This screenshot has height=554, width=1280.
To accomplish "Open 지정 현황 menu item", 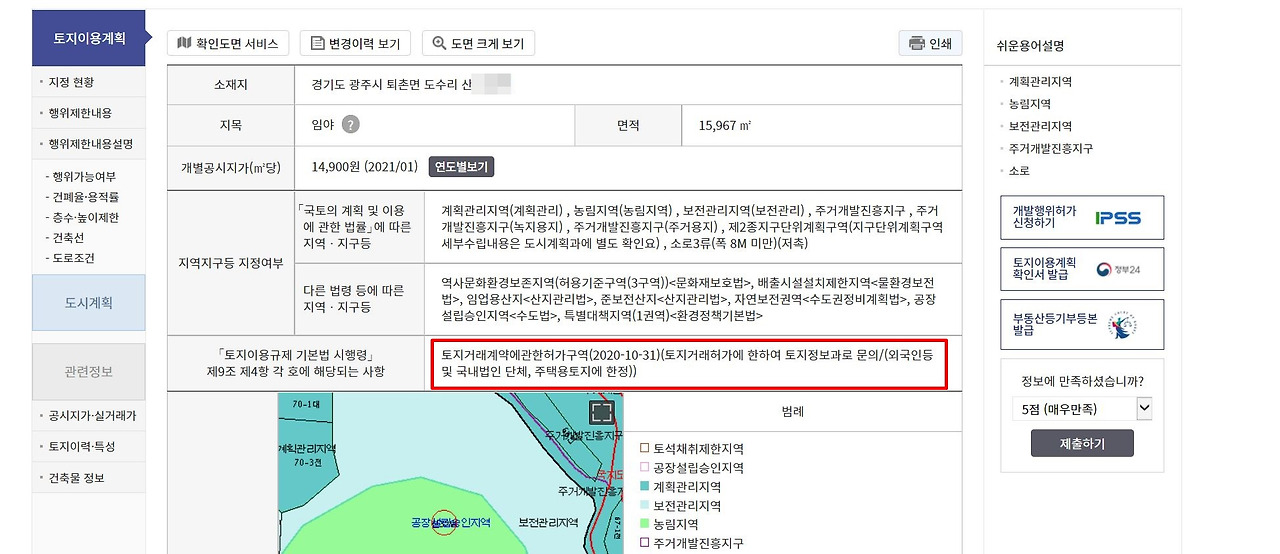I will (71, 82).
